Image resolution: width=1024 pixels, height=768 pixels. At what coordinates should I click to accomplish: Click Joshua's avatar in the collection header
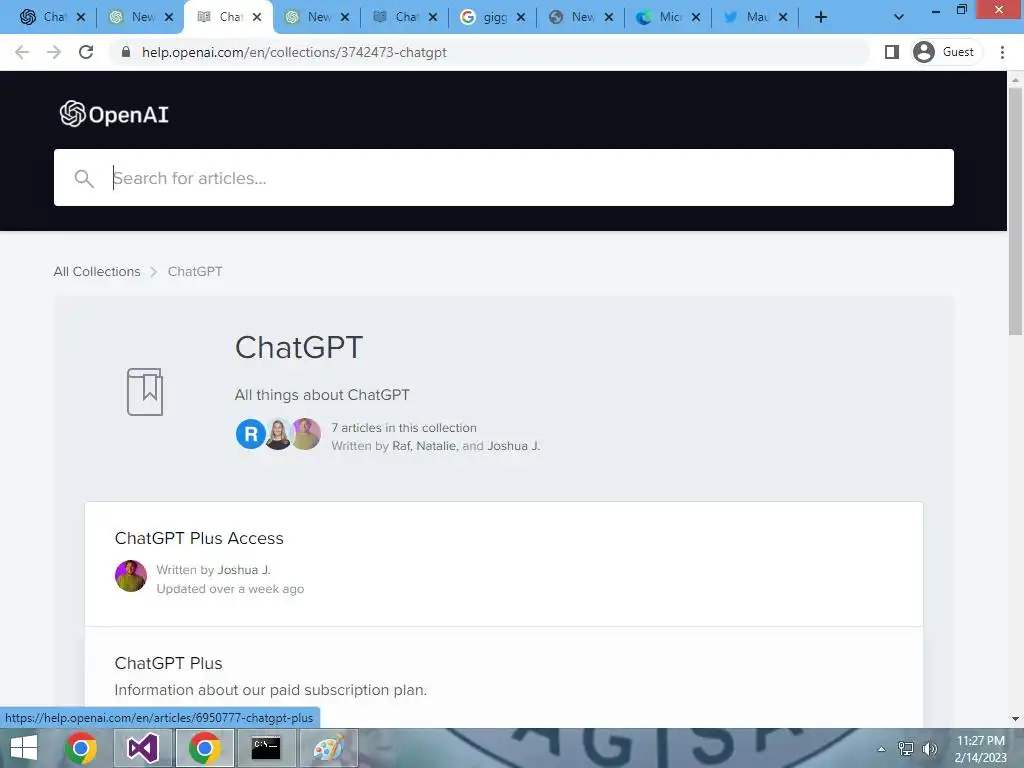(306, 434)
